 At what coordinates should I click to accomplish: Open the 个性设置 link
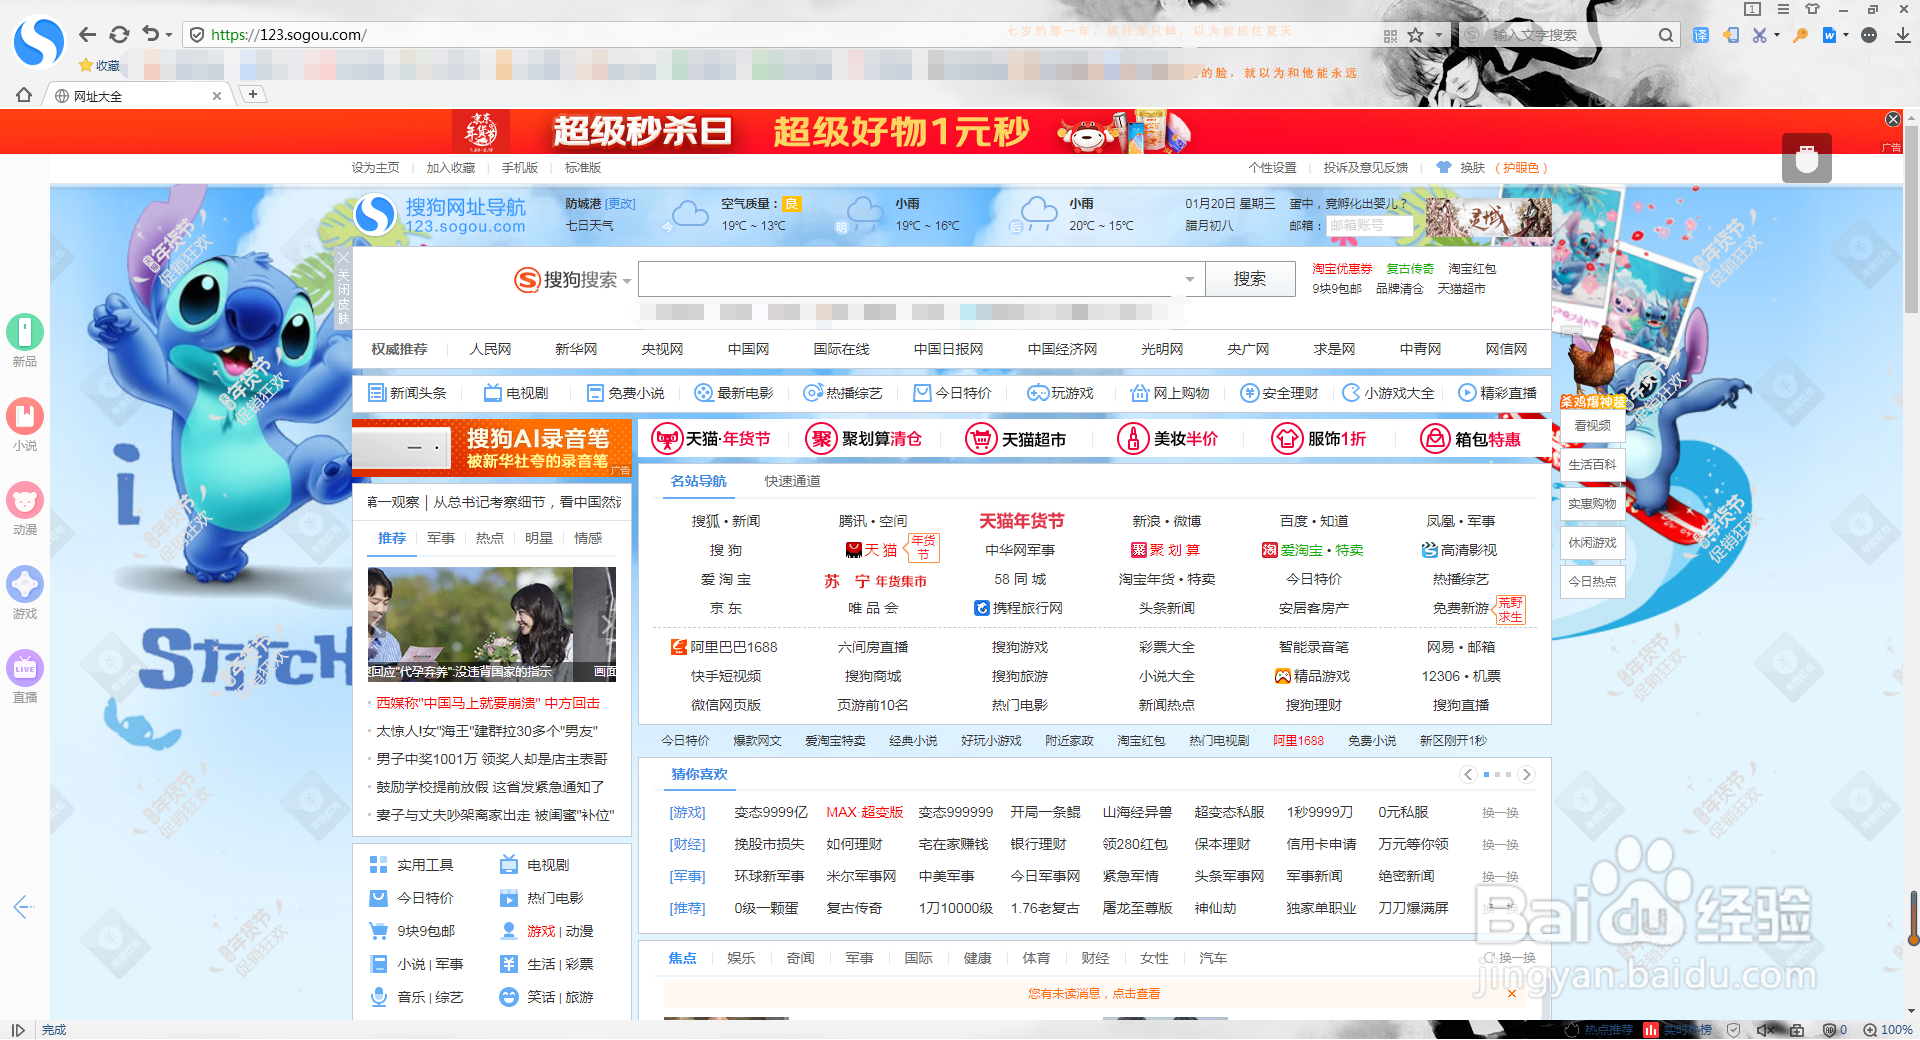pyautogui.click(x=1272, y=168)
